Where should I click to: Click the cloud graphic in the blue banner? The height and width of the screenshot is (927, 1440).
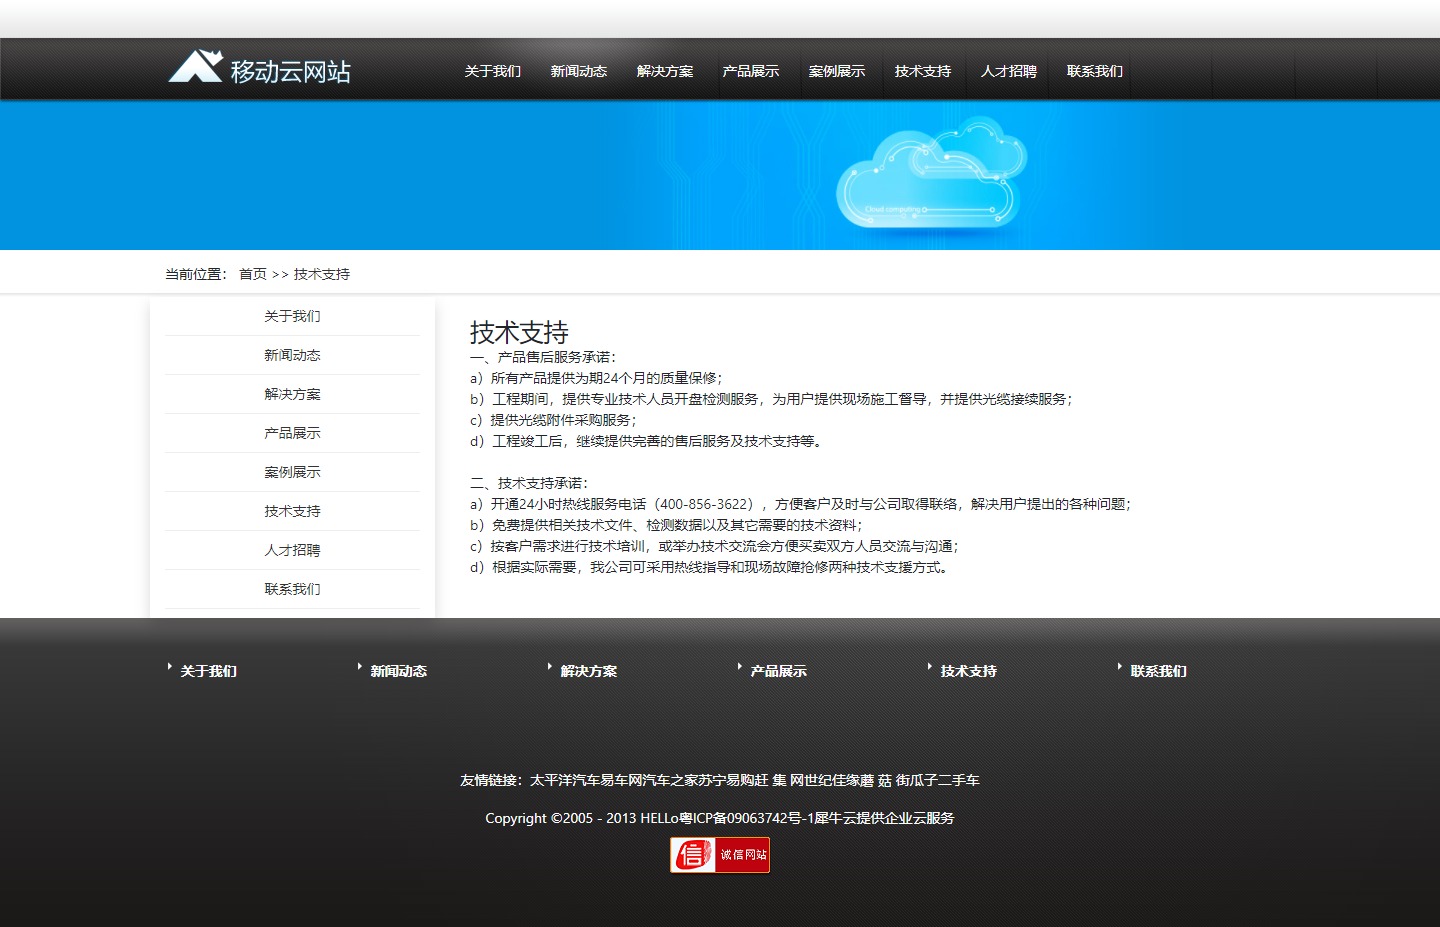[x=930, y=176]
